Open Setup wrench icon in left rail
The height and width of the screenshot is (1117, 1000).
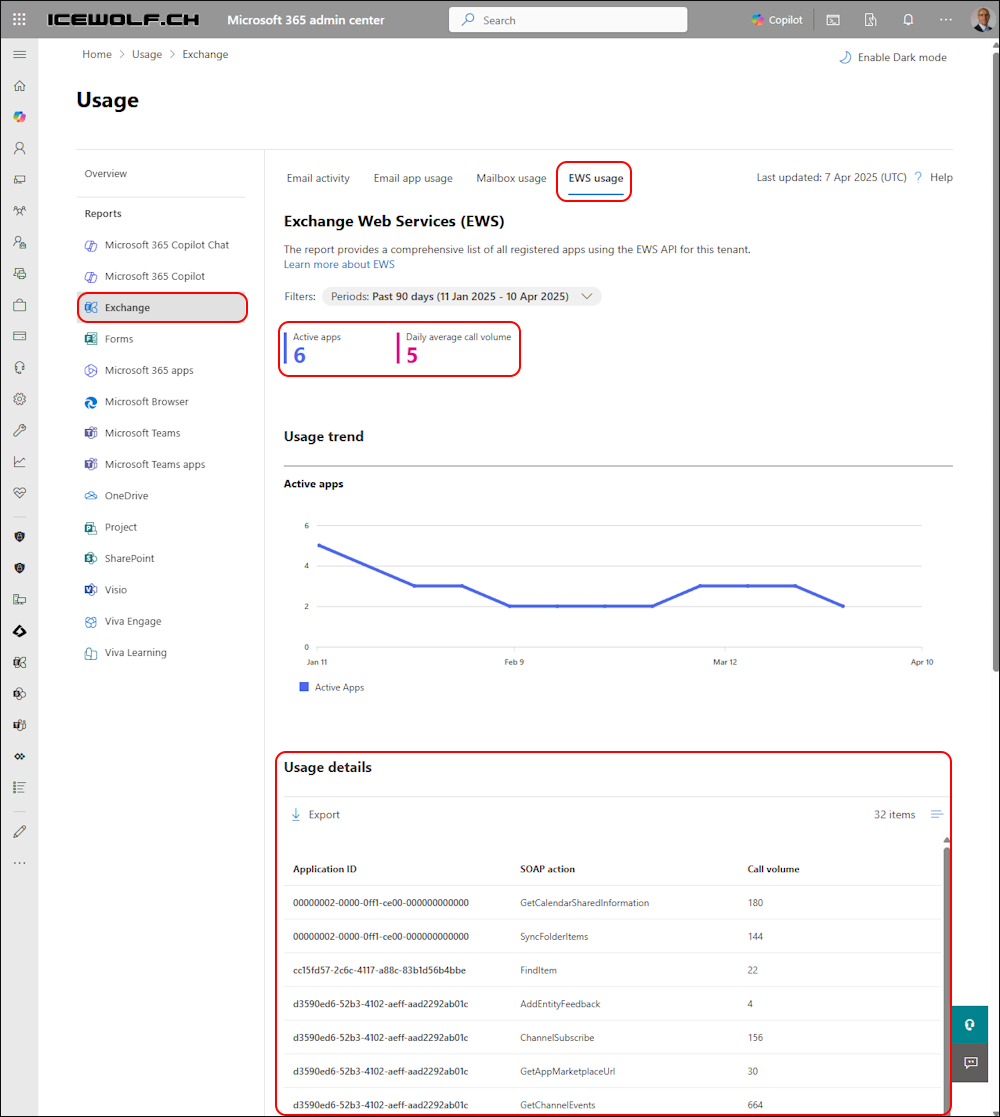point(19,430)
